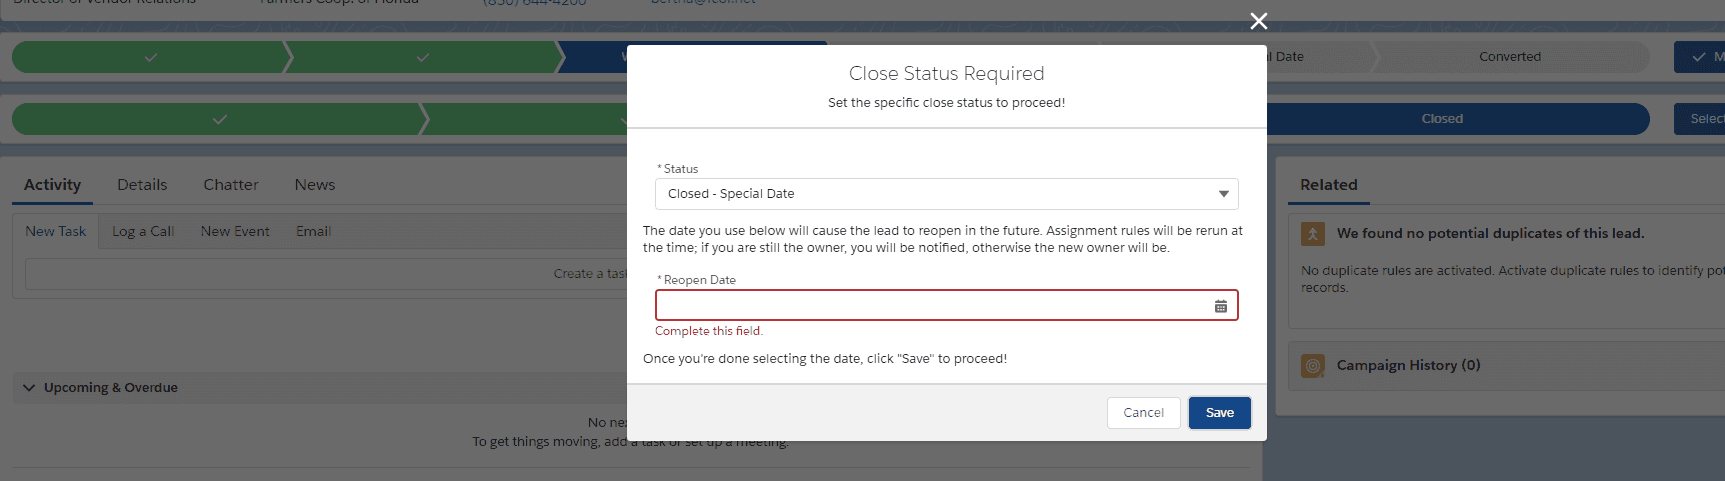Switch to the Chatter tab
This screenshot has height=481, width=1725.
[x=231, y=185]
